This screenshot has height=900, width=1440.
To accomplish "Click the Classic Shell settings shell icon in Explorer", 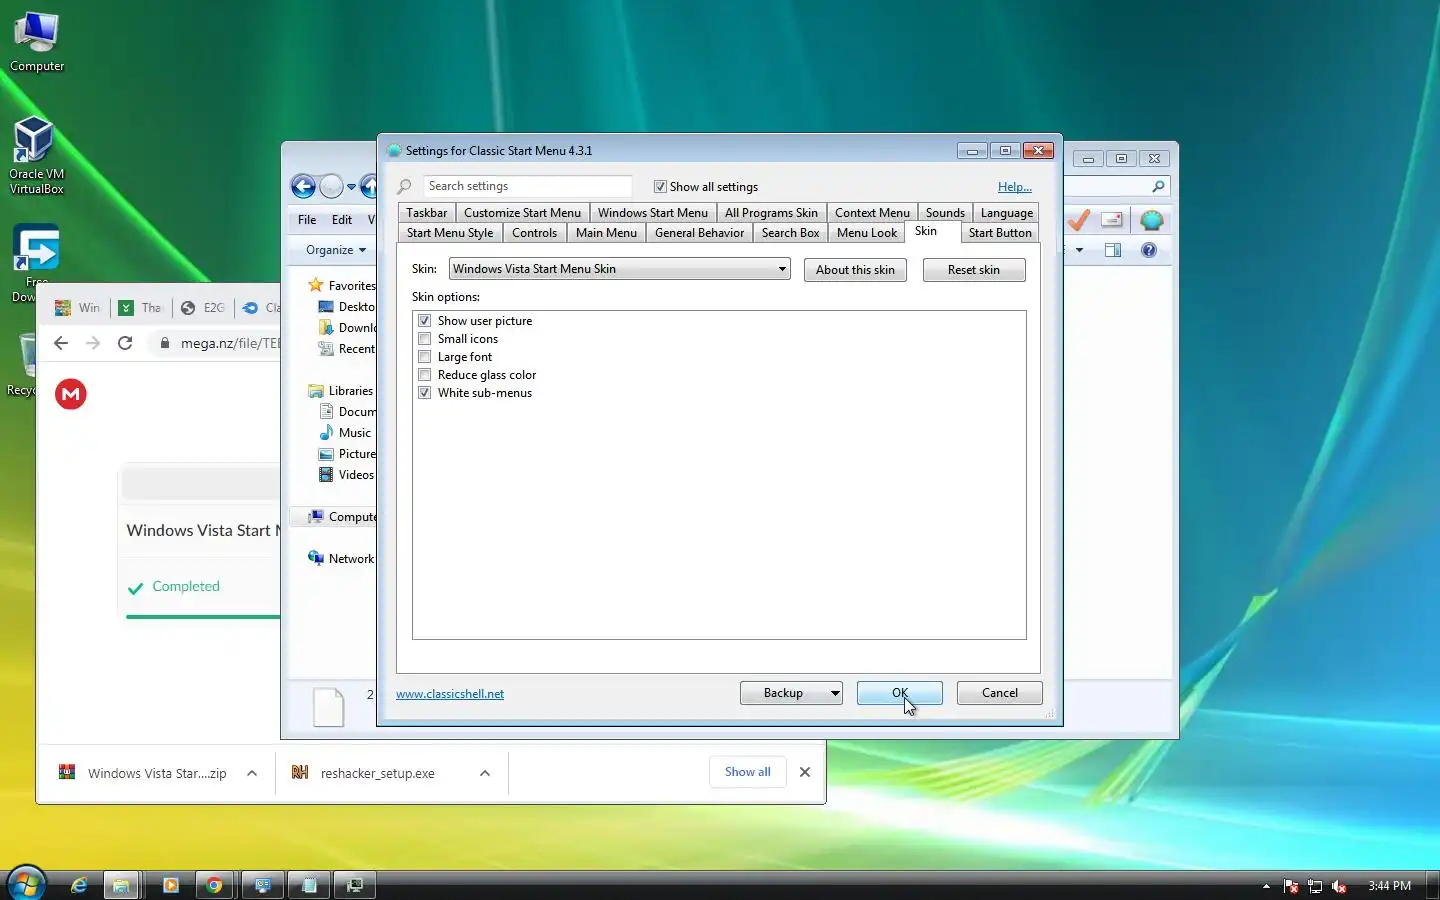I will pos(1152,221).
